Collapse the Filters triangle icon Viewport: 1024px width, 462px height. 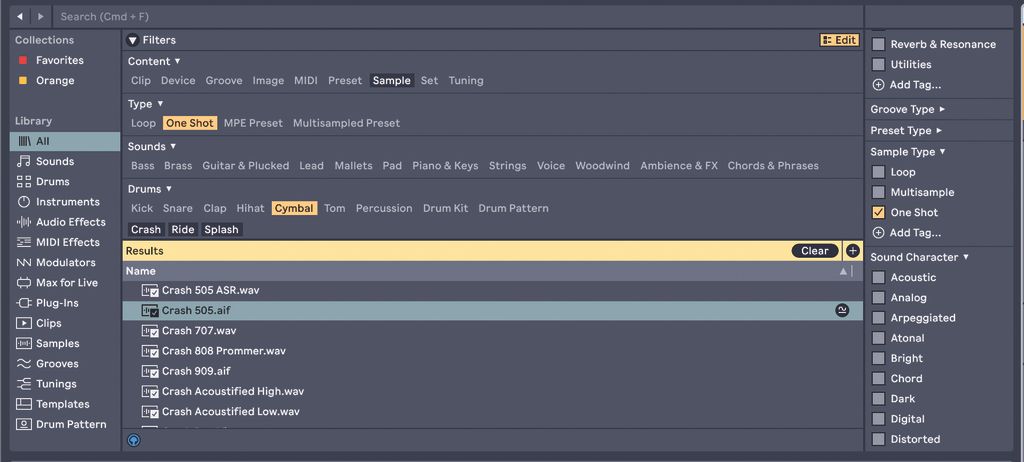coord(133,40)
